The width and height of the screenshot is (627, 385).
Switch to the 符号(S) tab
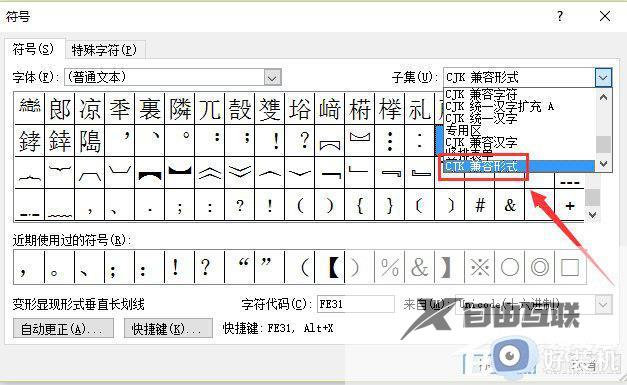pos(34,49)
